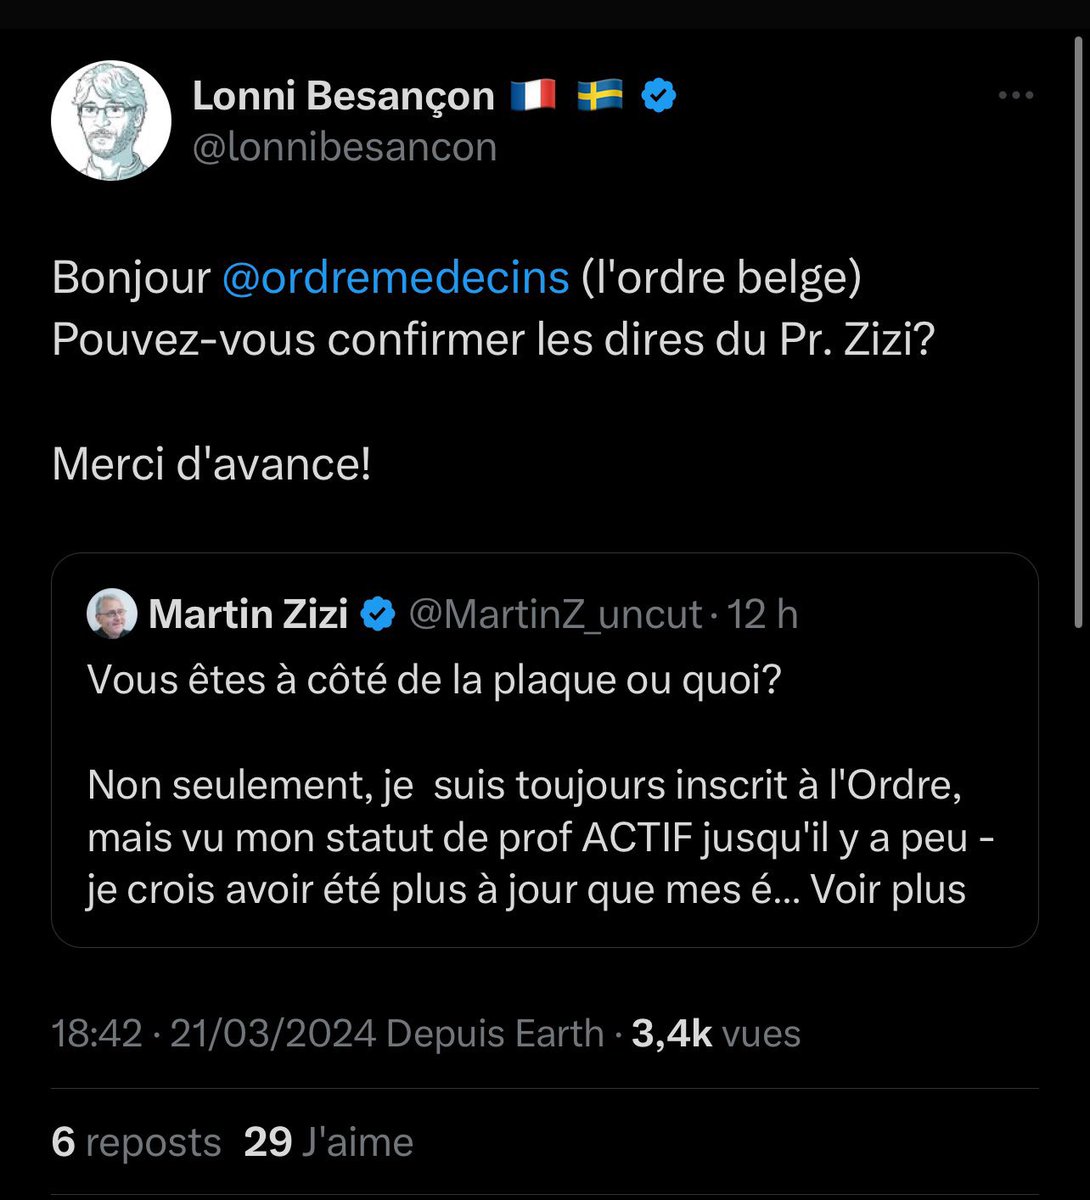Click the French flag emoji
This screenshot has width=1090, height=1200.
coord(533,96)
